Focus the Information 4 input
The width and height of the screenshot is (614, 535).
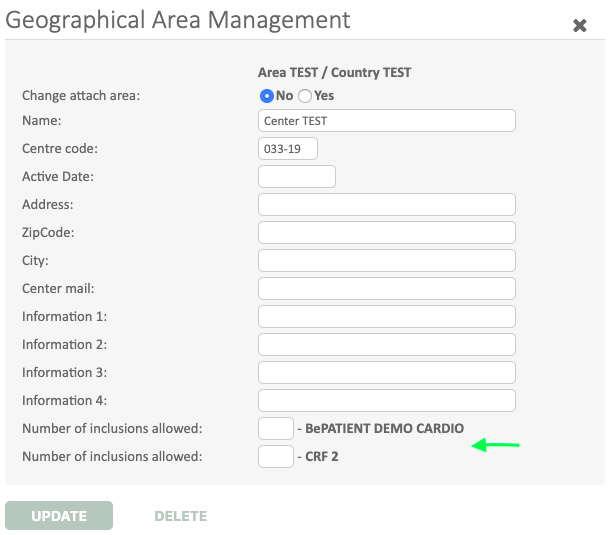point(386,401)
